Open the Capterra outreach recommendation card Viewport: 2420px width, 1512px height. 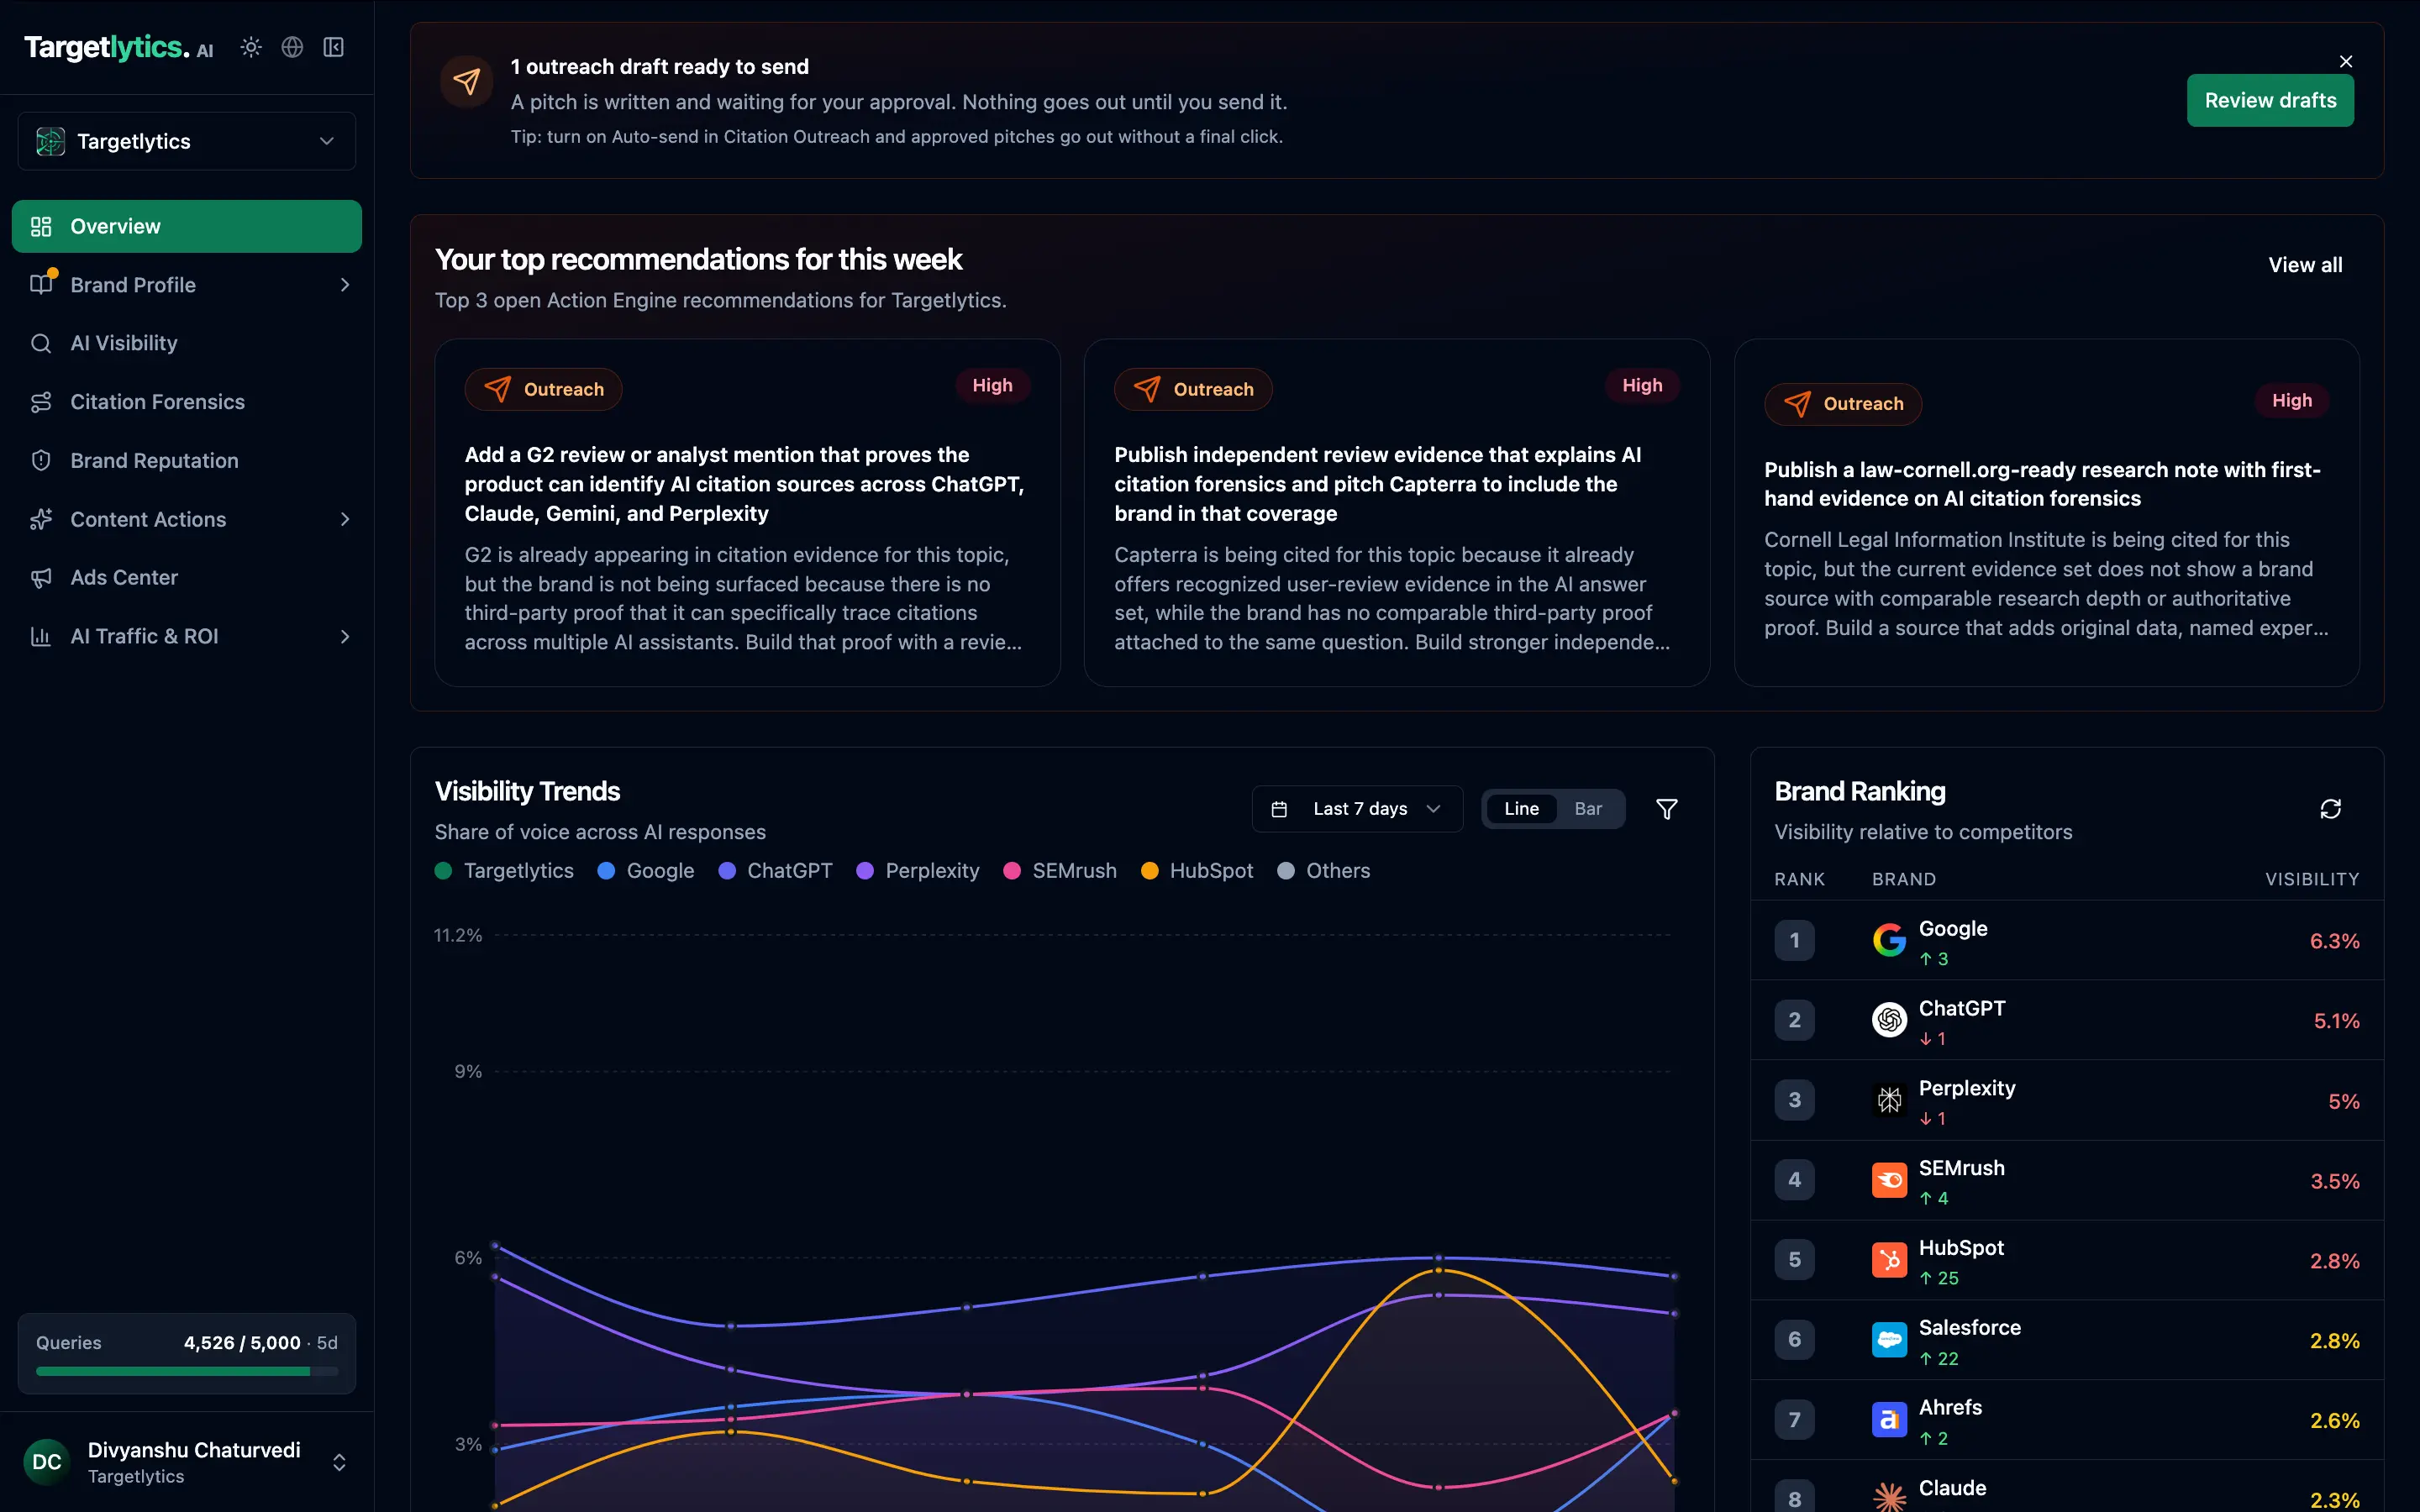(x=1397, y=513)
